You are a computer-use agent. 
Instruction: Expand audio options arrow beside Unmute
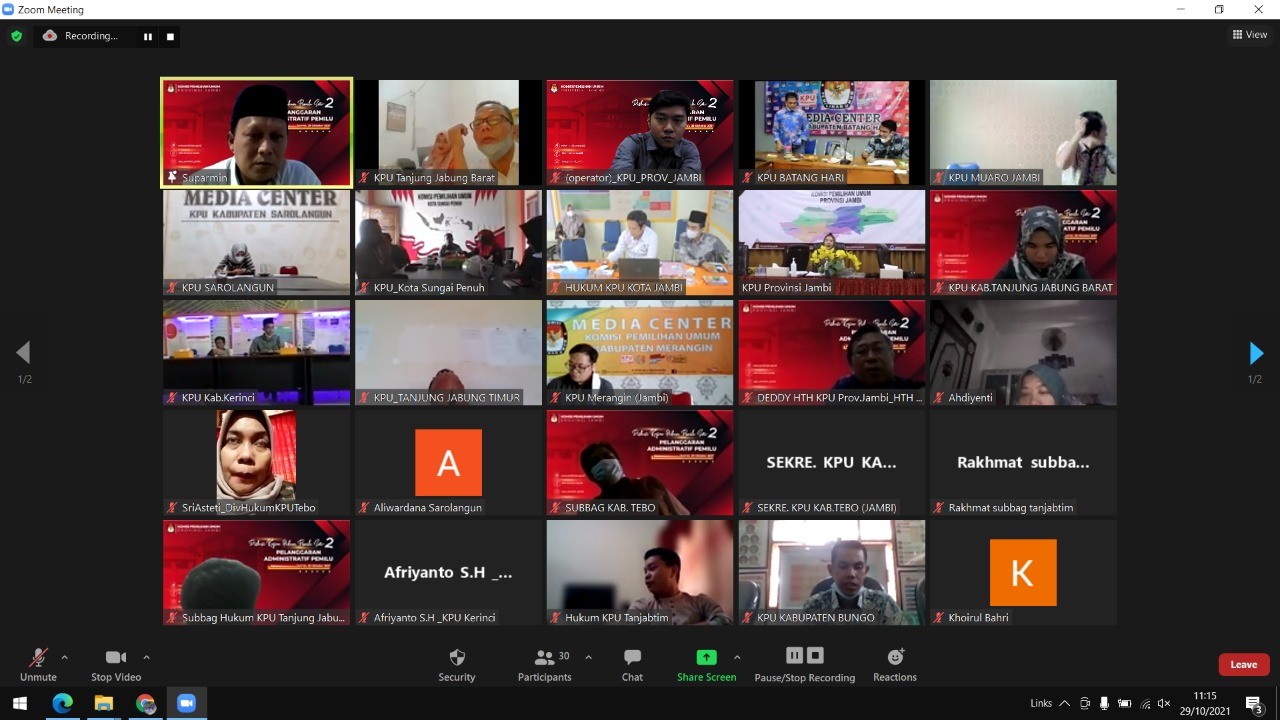[x=65, y=657]
